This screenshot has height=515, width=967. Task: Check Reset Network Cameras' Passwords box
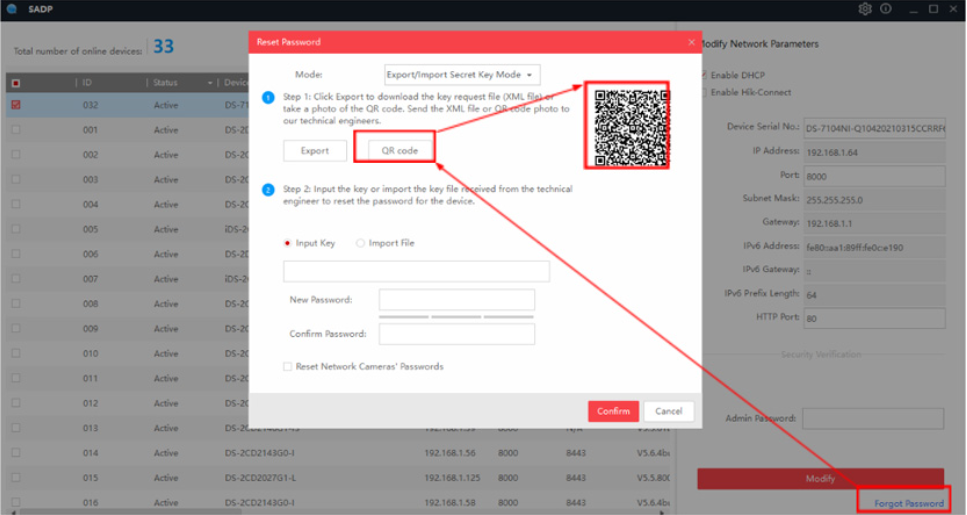pyautogui.click(x=289, y=367)
